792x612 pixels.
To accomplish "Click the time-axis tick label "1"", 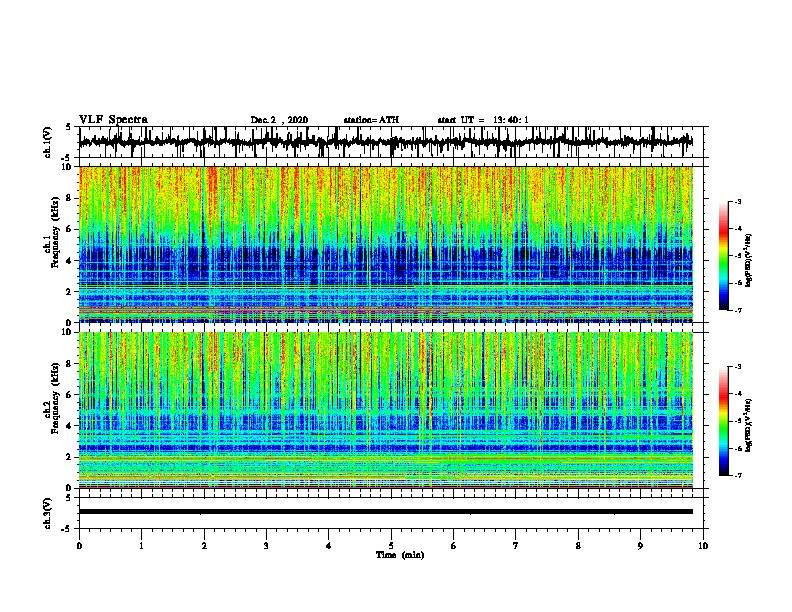I will tap(141, 546).
